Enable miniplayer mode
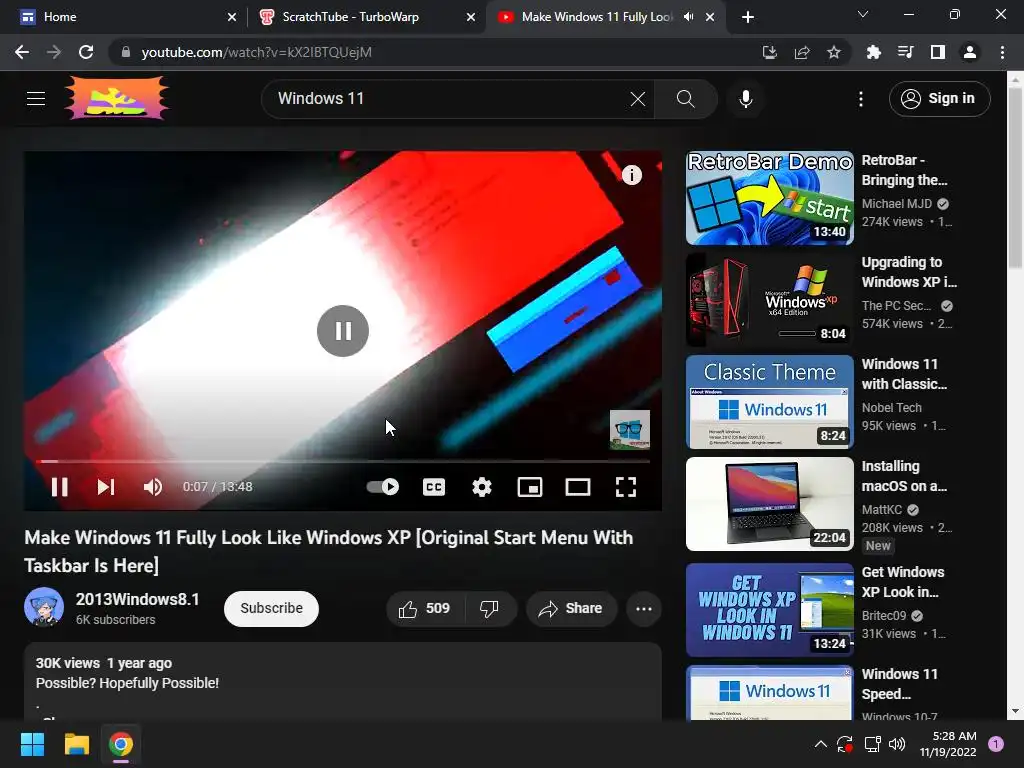 [530, 487]
